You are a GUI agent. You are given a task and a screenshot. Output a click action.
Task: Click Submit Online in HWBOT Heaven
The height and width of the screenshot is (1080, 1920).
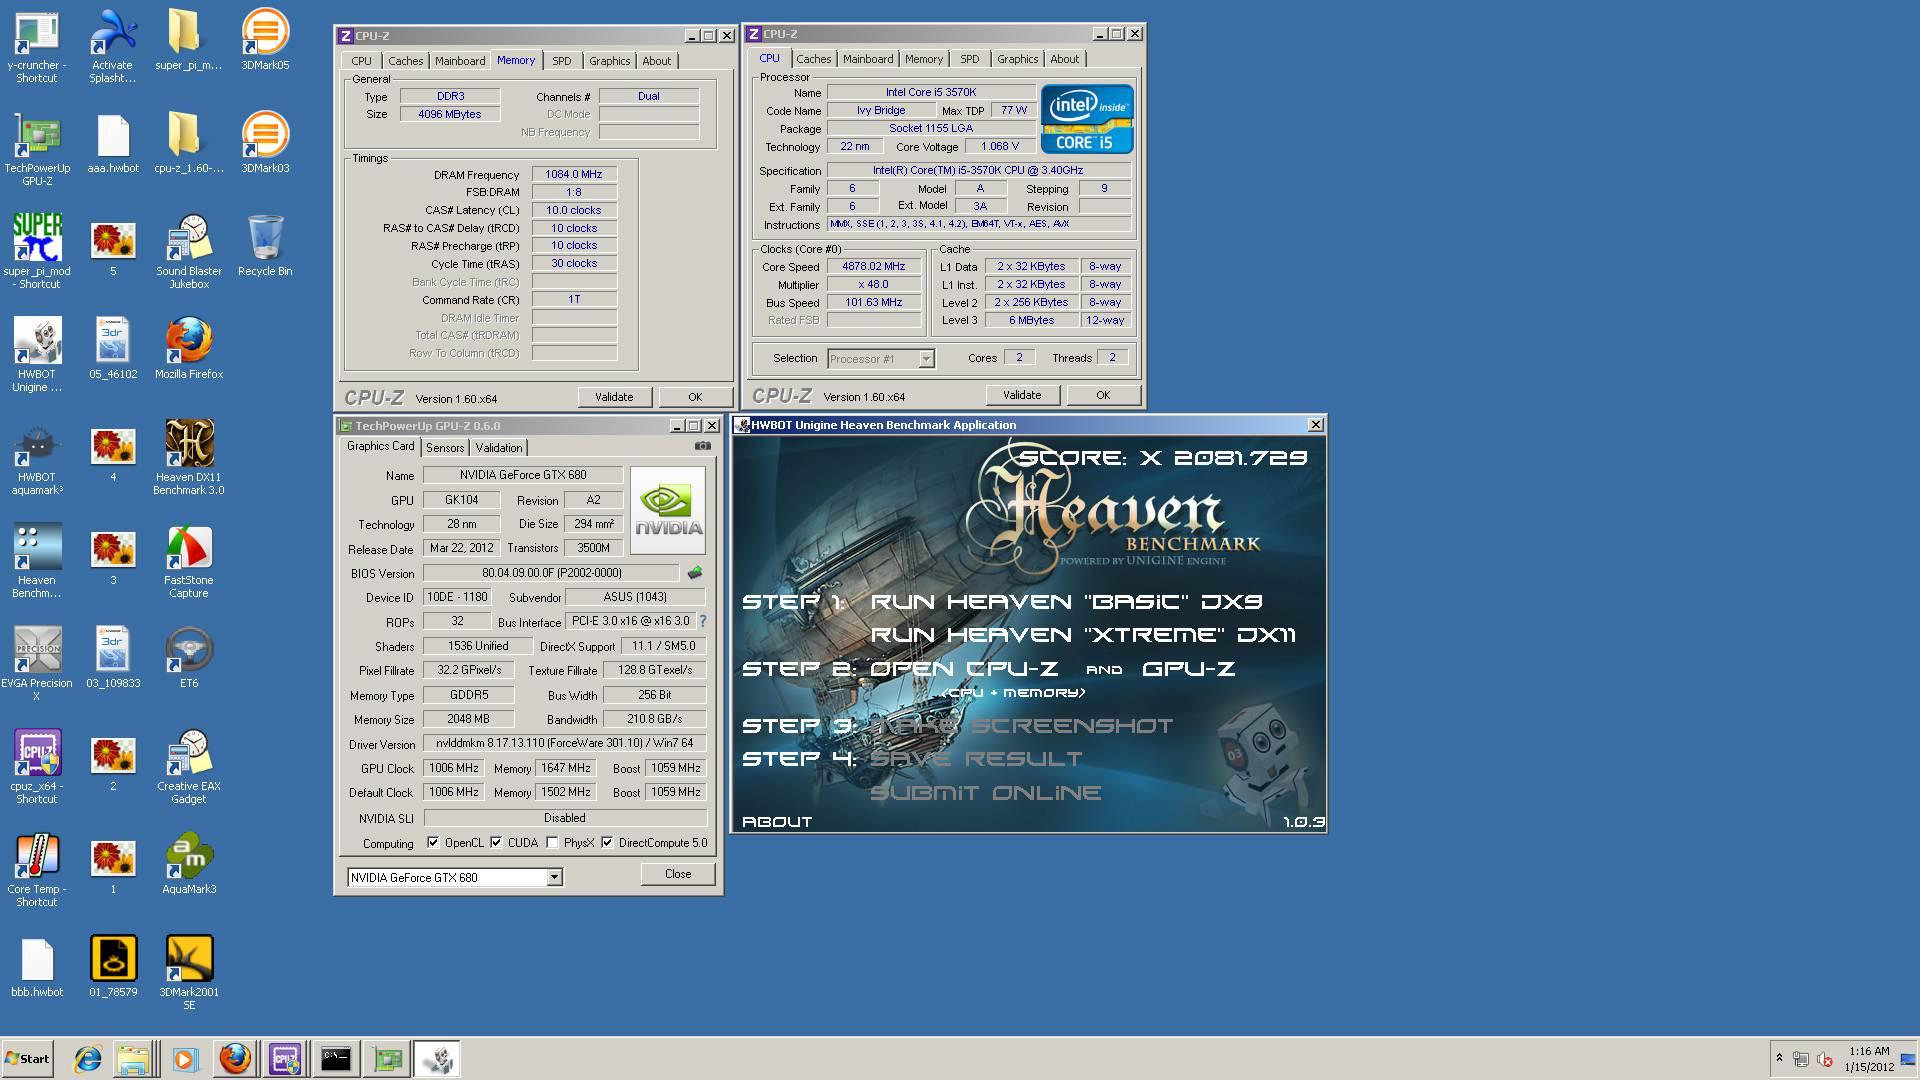[x=986, y=793]
